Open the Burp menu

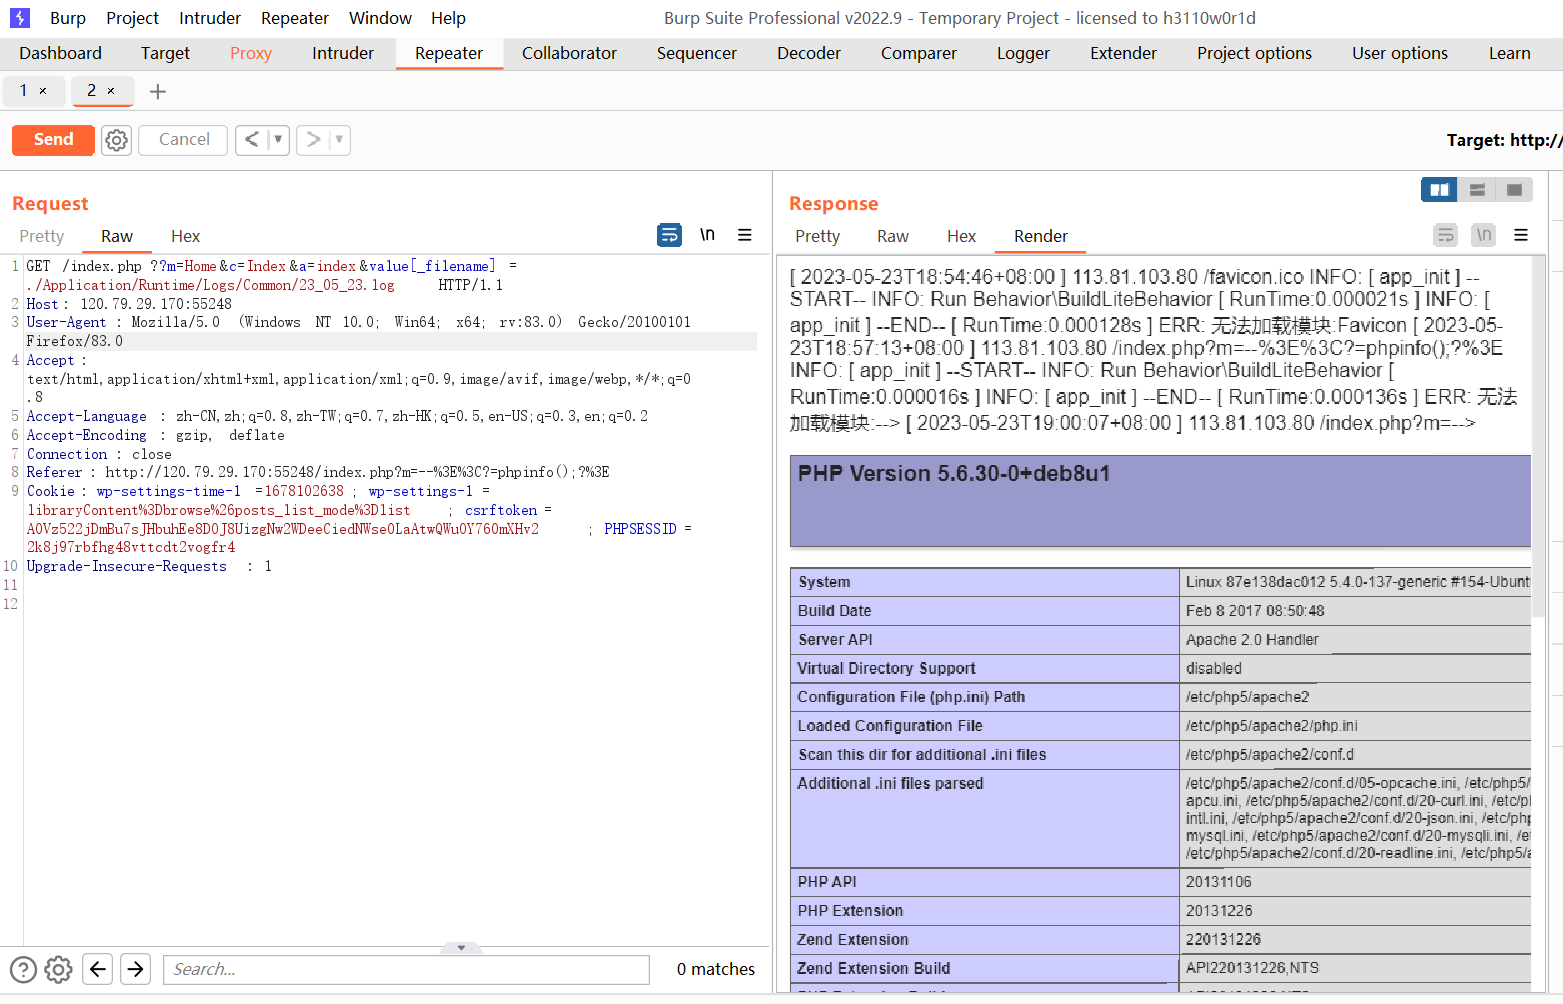[68, 18]
